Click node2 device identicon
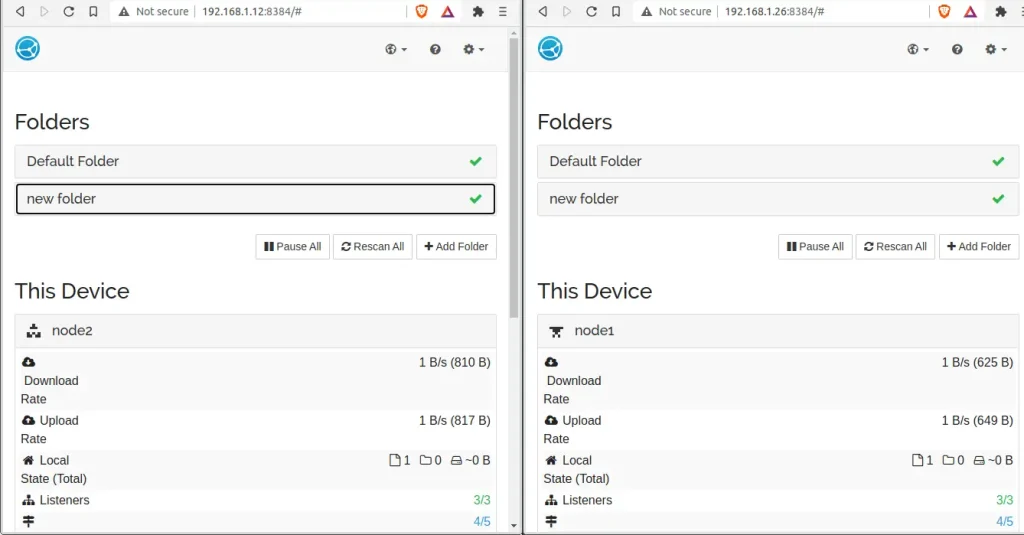1024x535 pixels. 33,331
